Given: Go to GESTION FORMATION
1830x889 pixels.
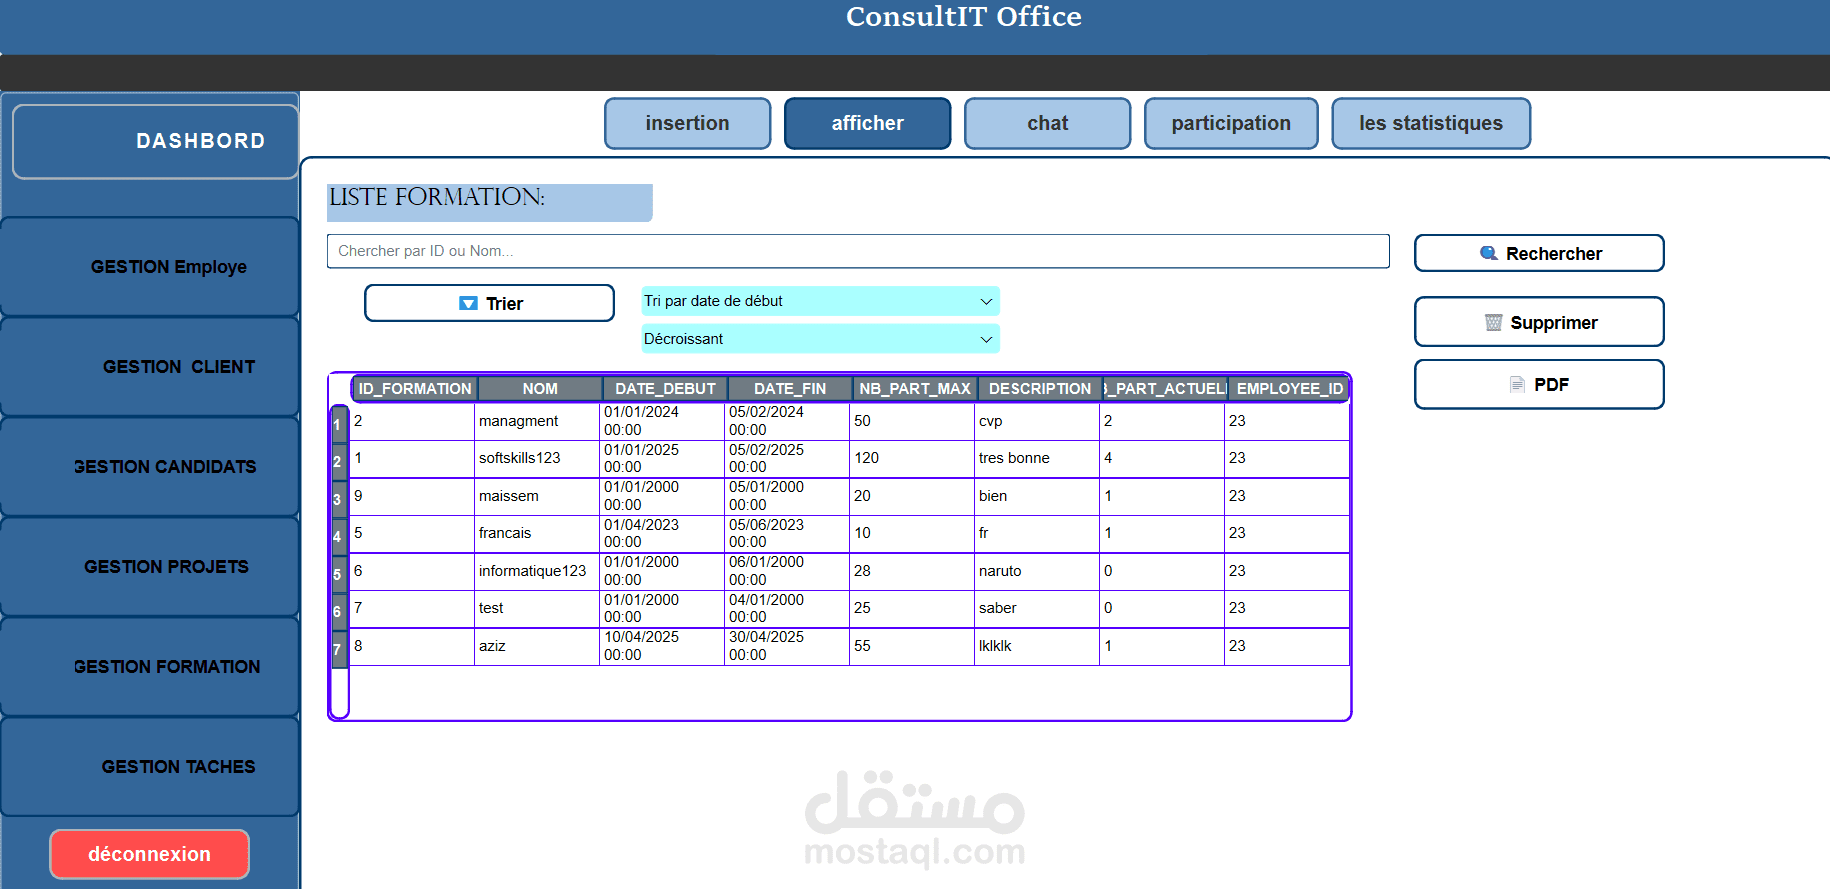Looking at the screenshot, I should (x=150, y=667).
